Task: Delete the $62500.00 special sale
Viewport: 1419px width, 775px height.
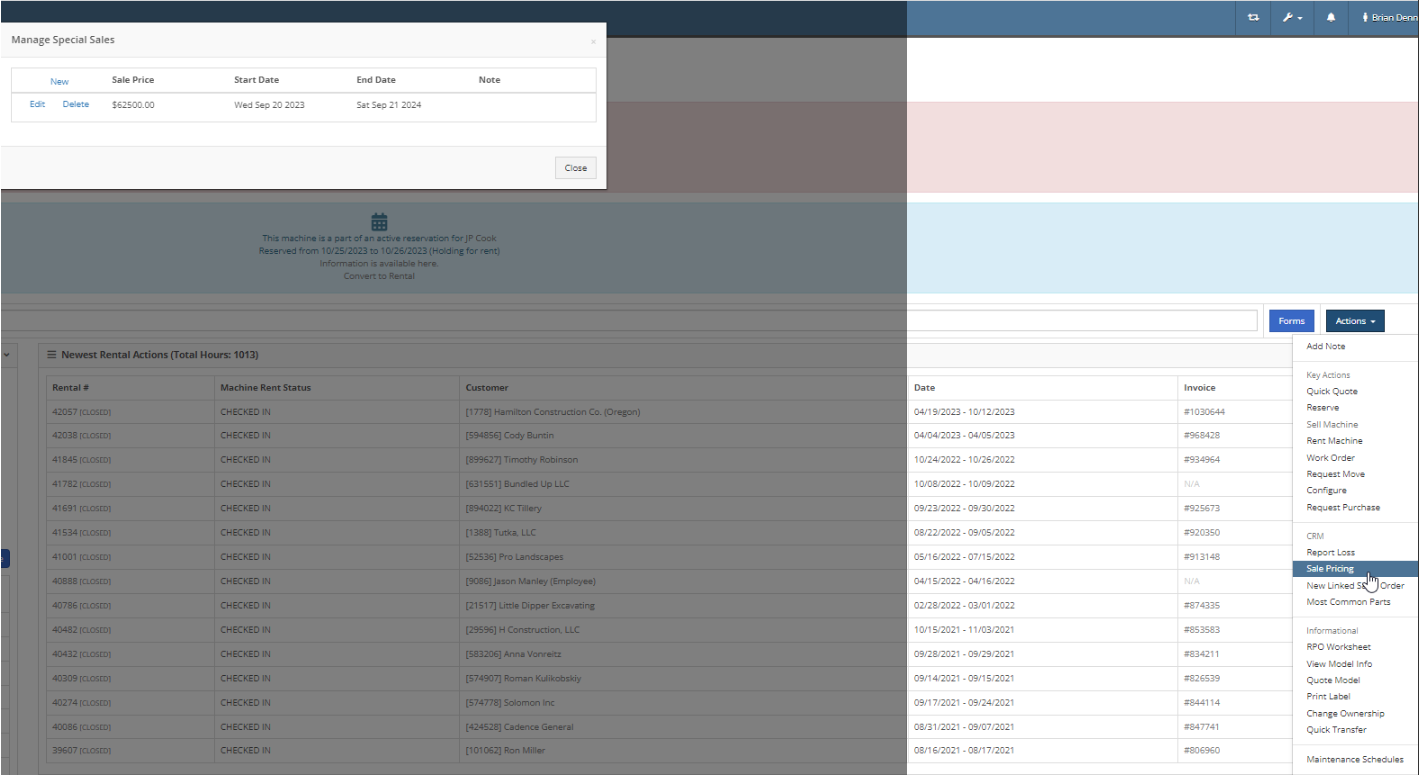Action: [x=76, y=104]
